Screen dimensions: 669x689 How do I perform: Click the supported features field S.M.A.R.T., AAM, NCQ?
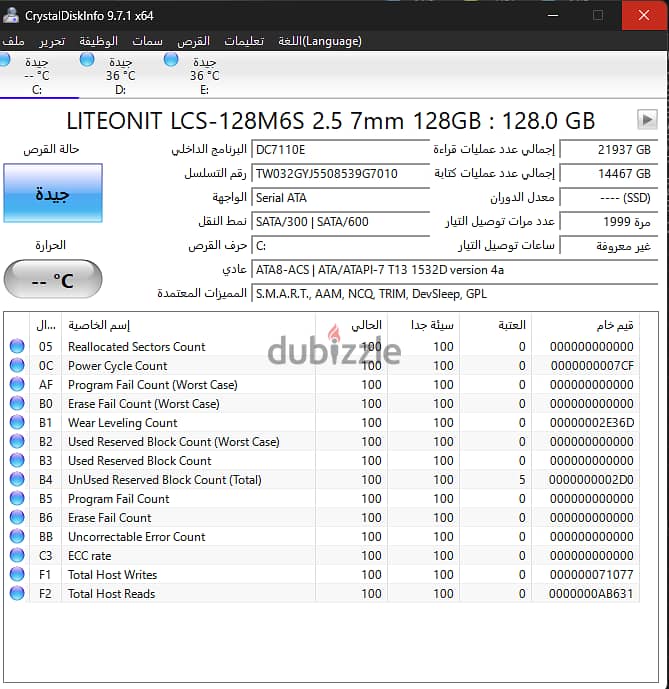click(x=455, y=294)
